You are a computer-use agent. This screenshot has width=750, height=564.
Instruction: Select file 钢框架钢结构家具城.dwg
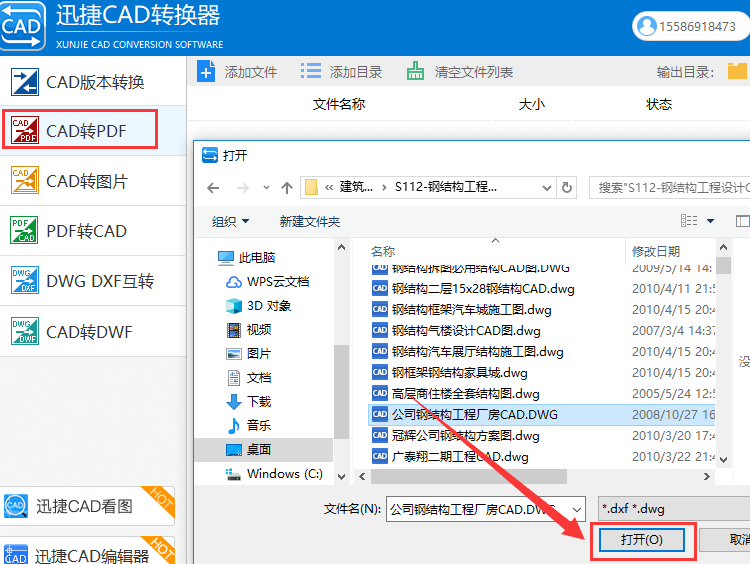541,373
